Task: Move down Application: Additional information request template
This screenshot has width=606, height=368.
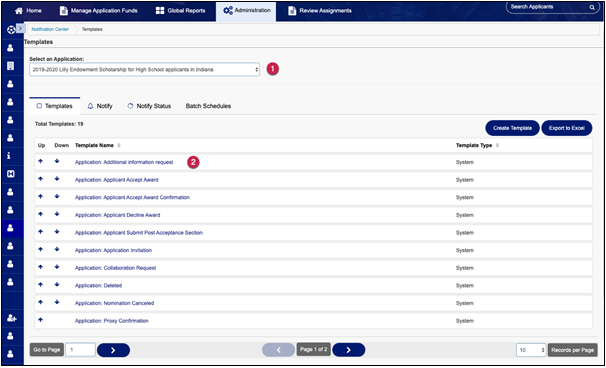Action: pyautogui.click(x=57, y=161)
